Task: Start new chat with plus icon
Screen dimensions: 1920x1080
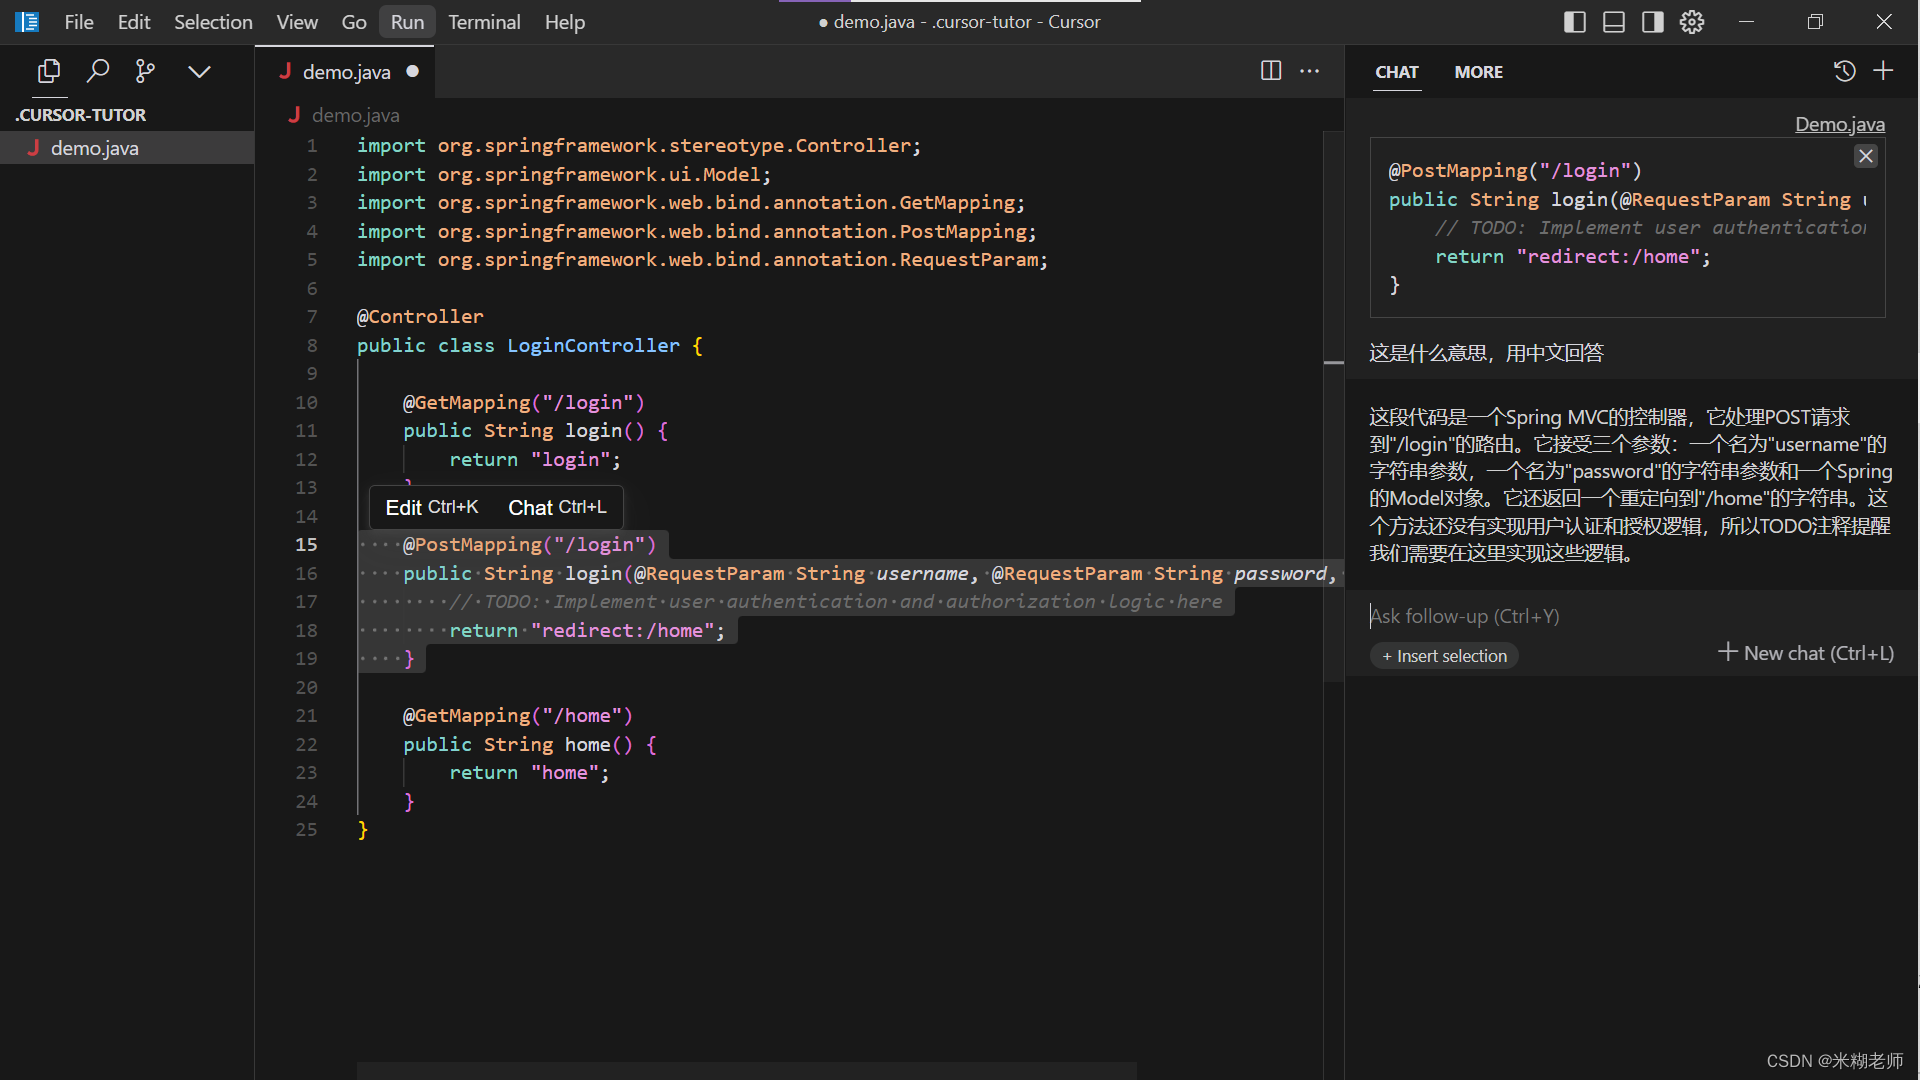Action: 1883,71
